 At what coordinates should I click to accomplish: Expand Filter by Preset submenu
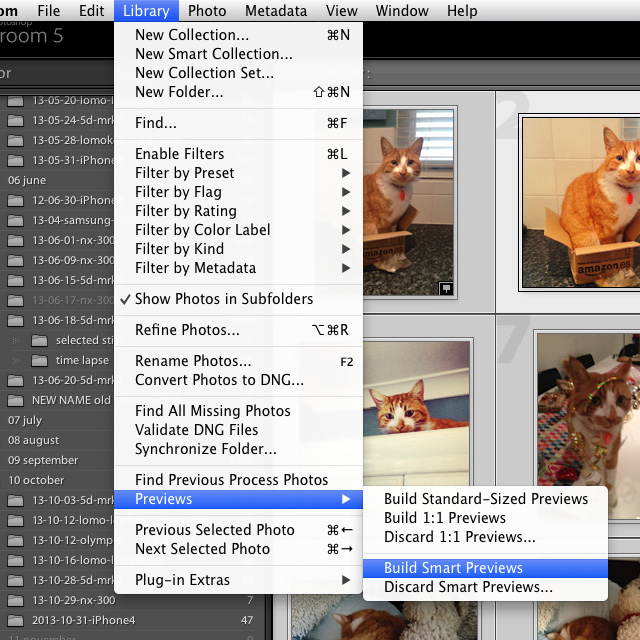click(x=238, y=173)
